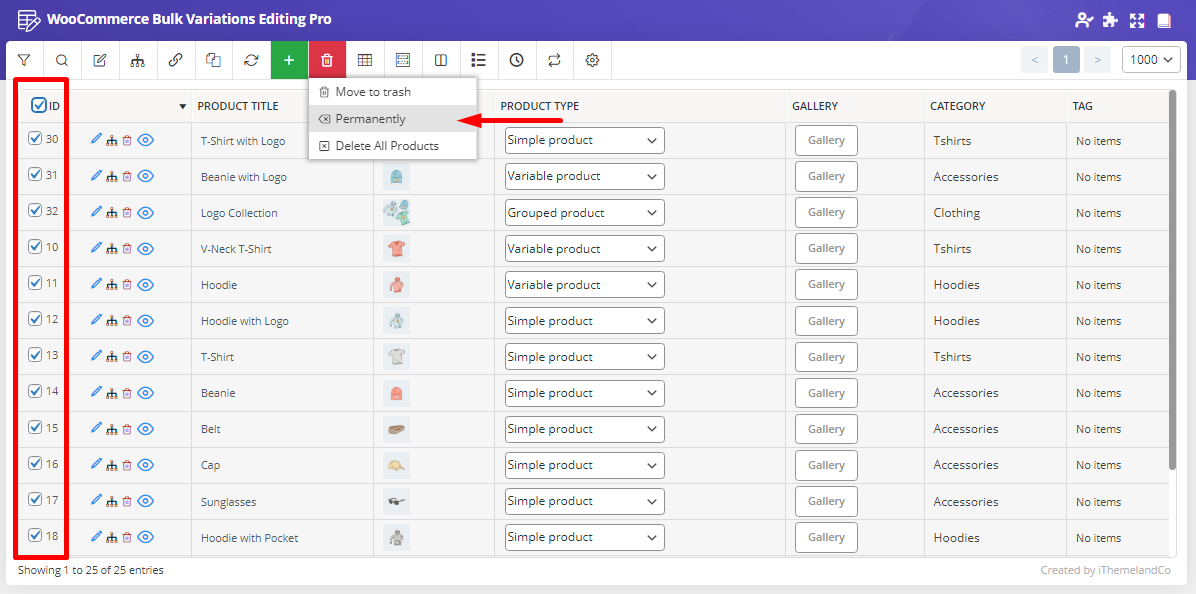Uncheck the select-all checkbox beside ID header
1196x594 pixels.
click(39, 105)
